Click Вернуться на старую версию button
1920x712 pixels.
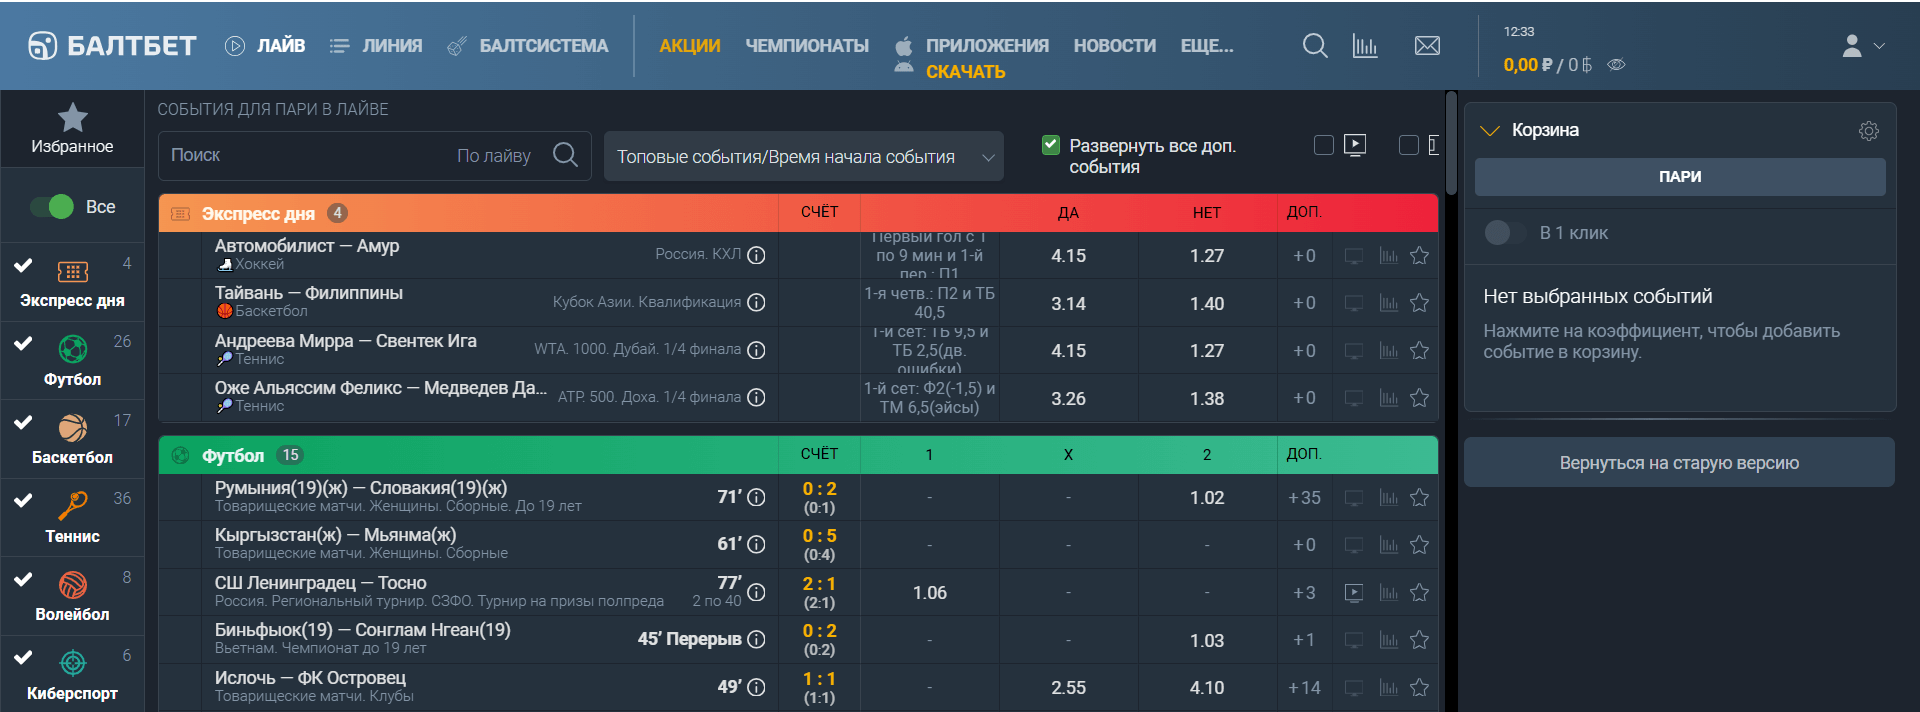click(x=1679, y=463)
